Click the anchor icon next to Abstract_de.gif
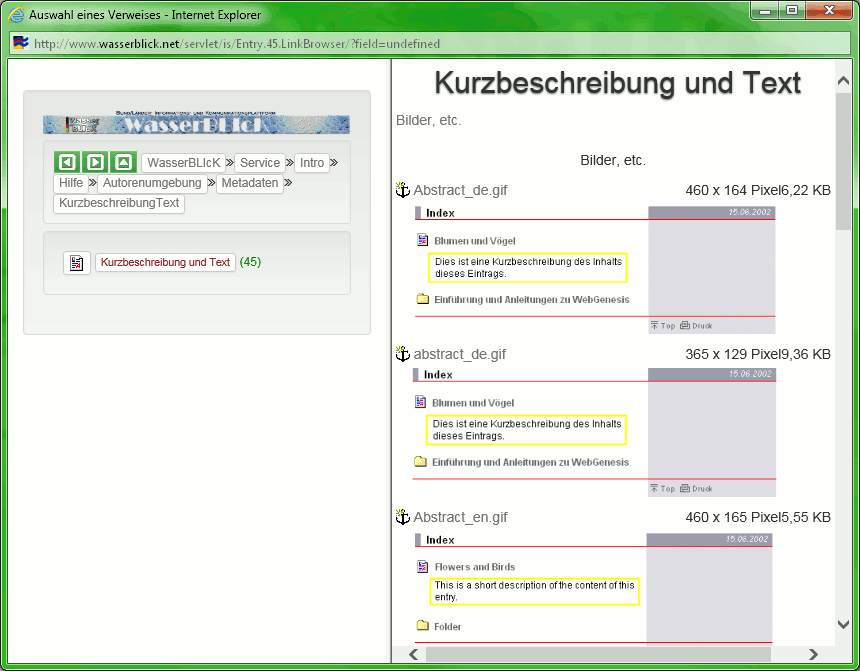The width and height of the screenshot is (860, 671). [403, 190]
